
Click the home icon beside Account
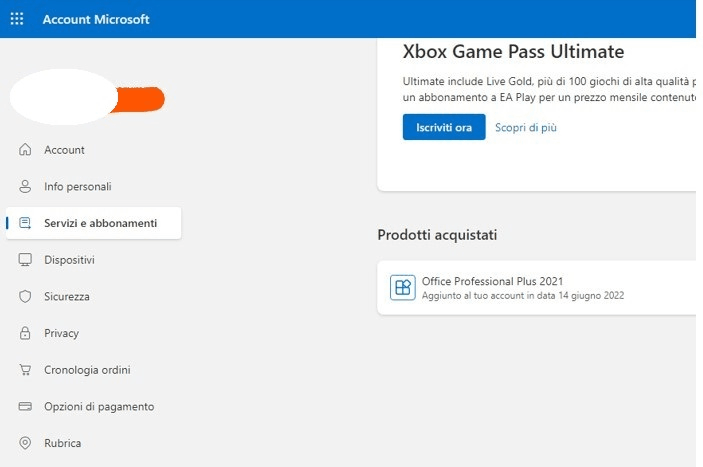(x=25, y=149)
